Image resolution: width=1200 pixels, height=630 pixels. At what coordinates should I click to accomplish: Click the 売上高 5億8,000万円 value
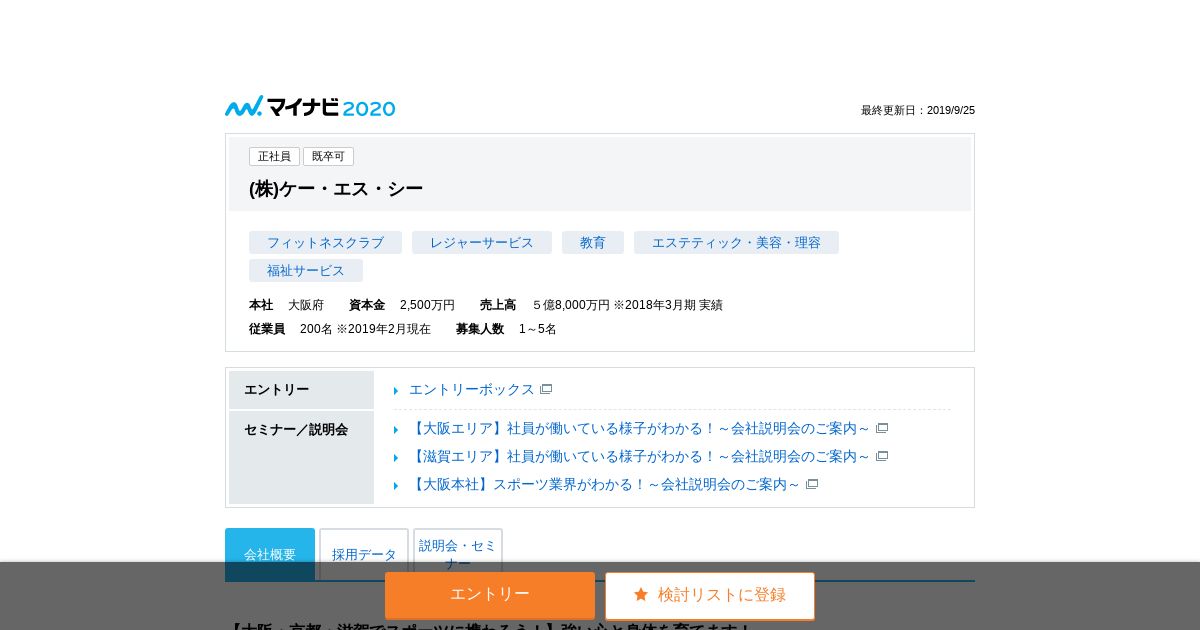[x=627, y=305]
